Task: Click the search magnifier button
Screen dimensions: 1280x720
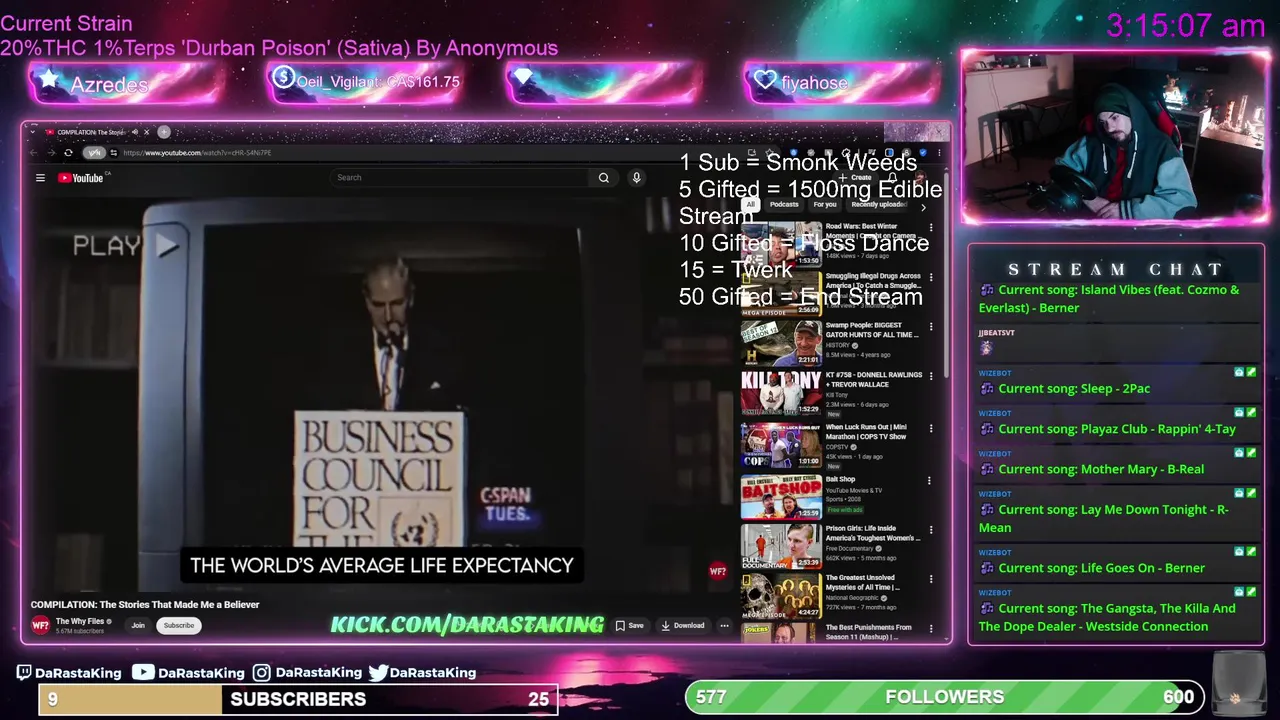Action: tap(604, 178)
